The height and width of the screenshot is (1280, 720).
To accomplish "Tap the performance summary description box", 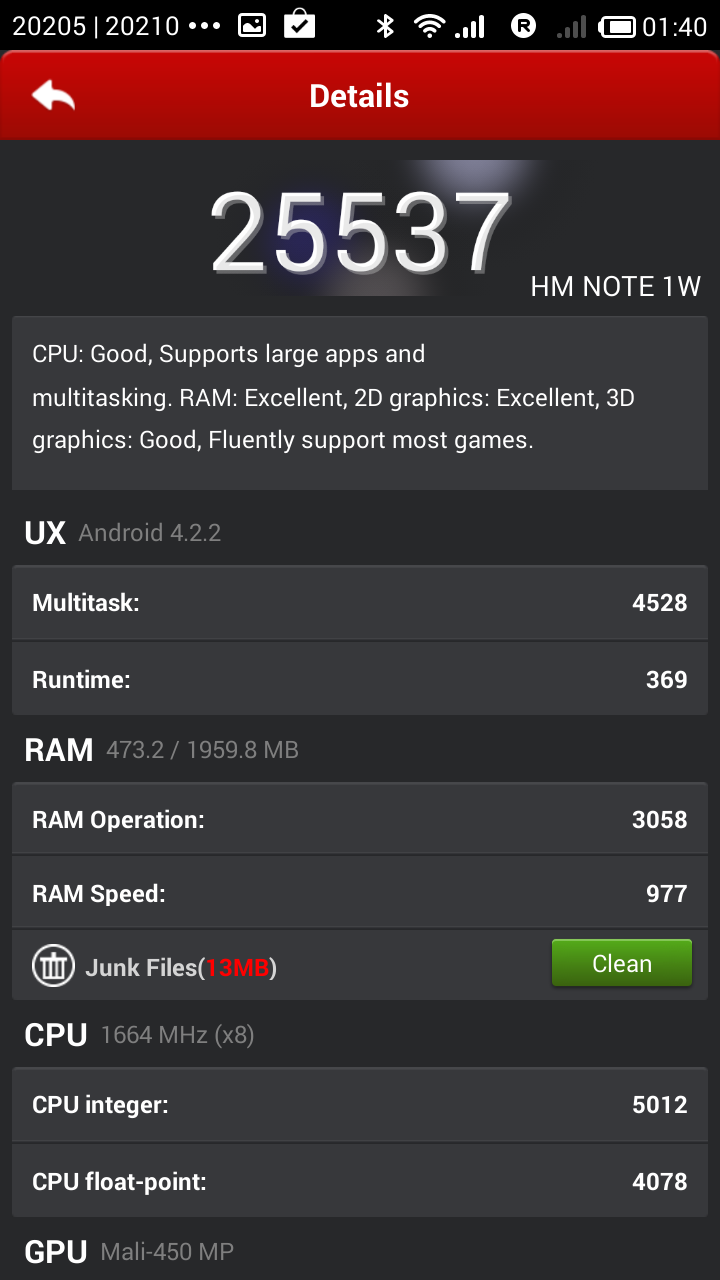I will tap(360, 400).
